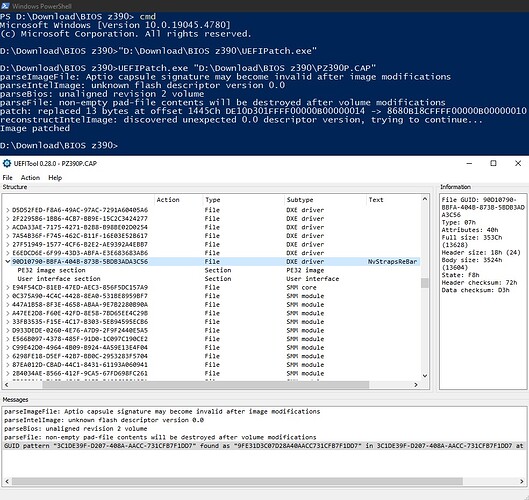Select the 'parseBios: unaligned revision 2 volume' message

coord(264,429)
